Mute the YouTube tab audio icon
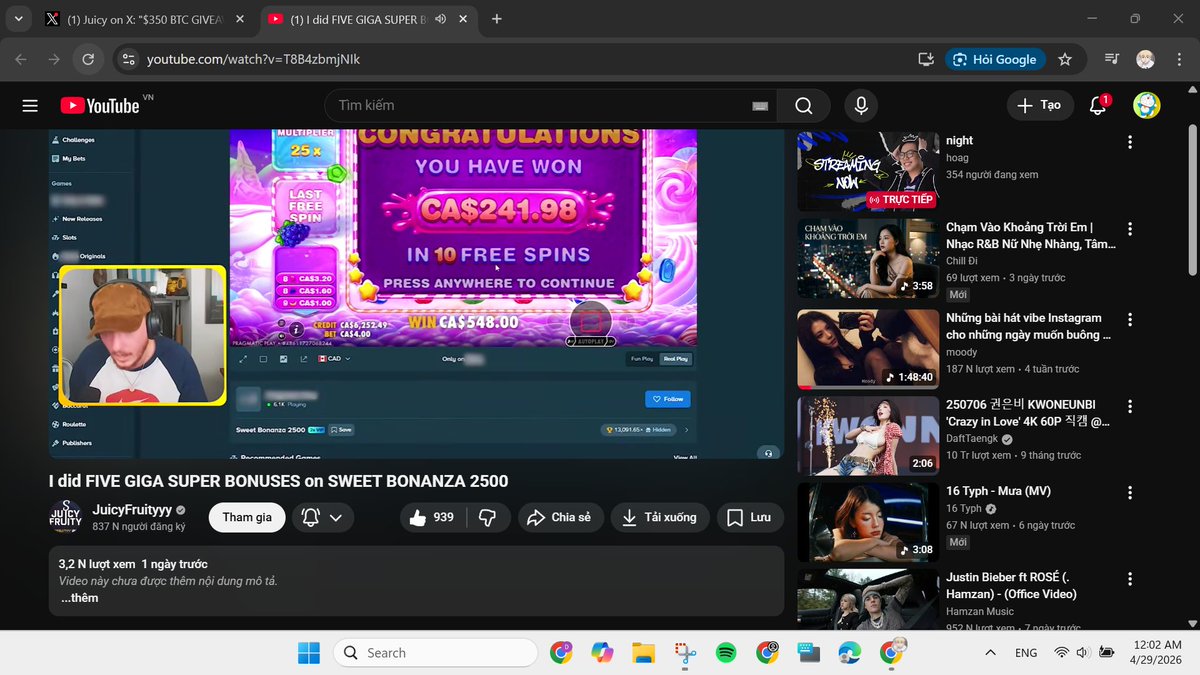The width and height of the screenshot is (1200, 675). (440, 19)
